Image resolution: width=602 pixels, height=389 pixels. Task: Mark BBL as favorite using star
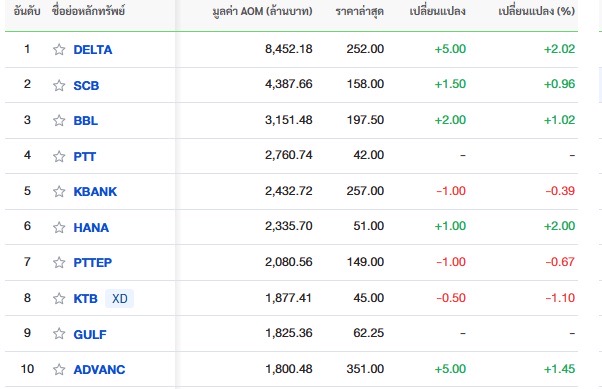click(59, 121)
